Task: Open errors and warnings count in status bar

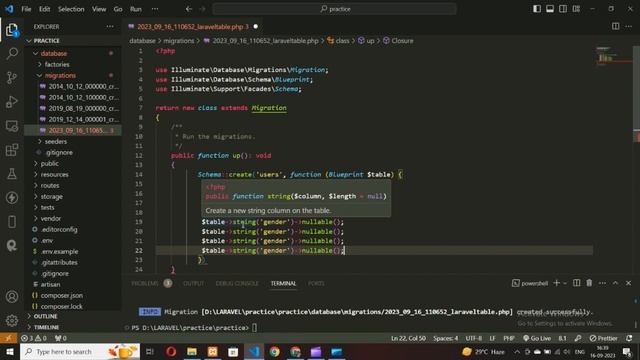Action: click(34, 338)
